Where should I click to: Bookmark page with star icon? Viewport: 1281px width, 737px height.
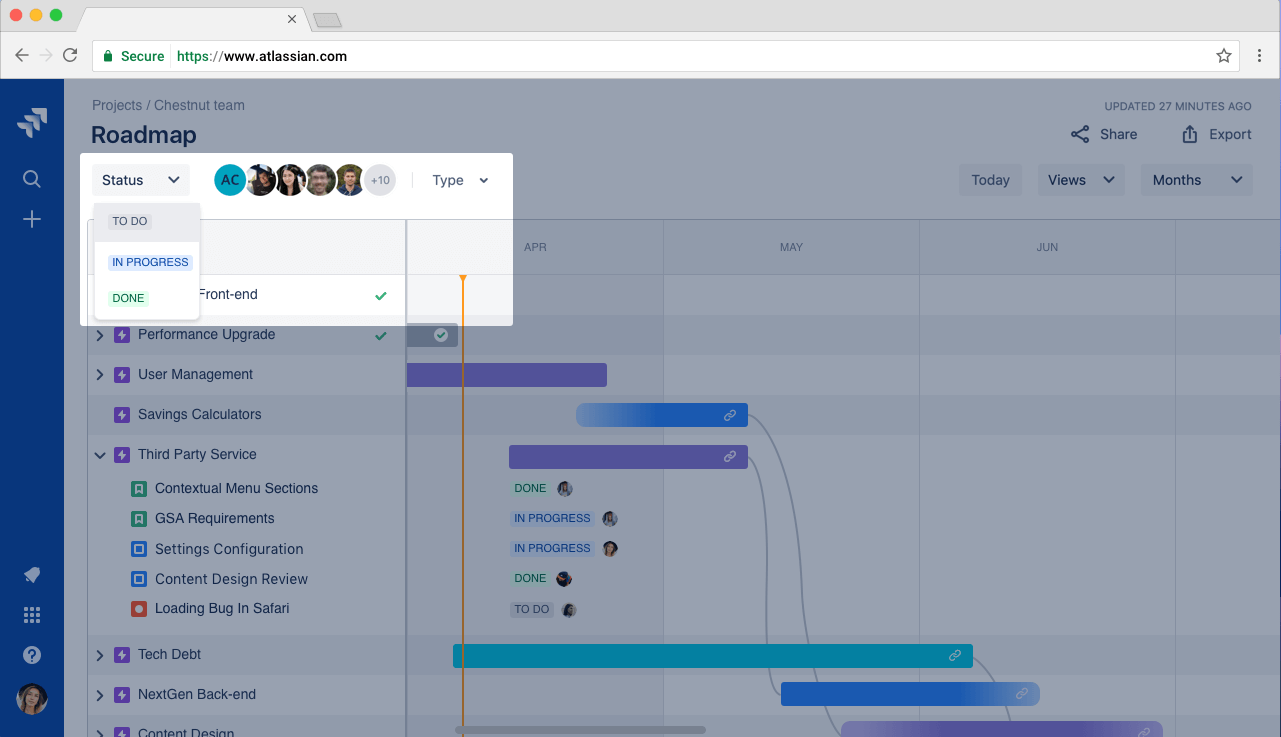pyautogui.click(x=1224, y=56)
